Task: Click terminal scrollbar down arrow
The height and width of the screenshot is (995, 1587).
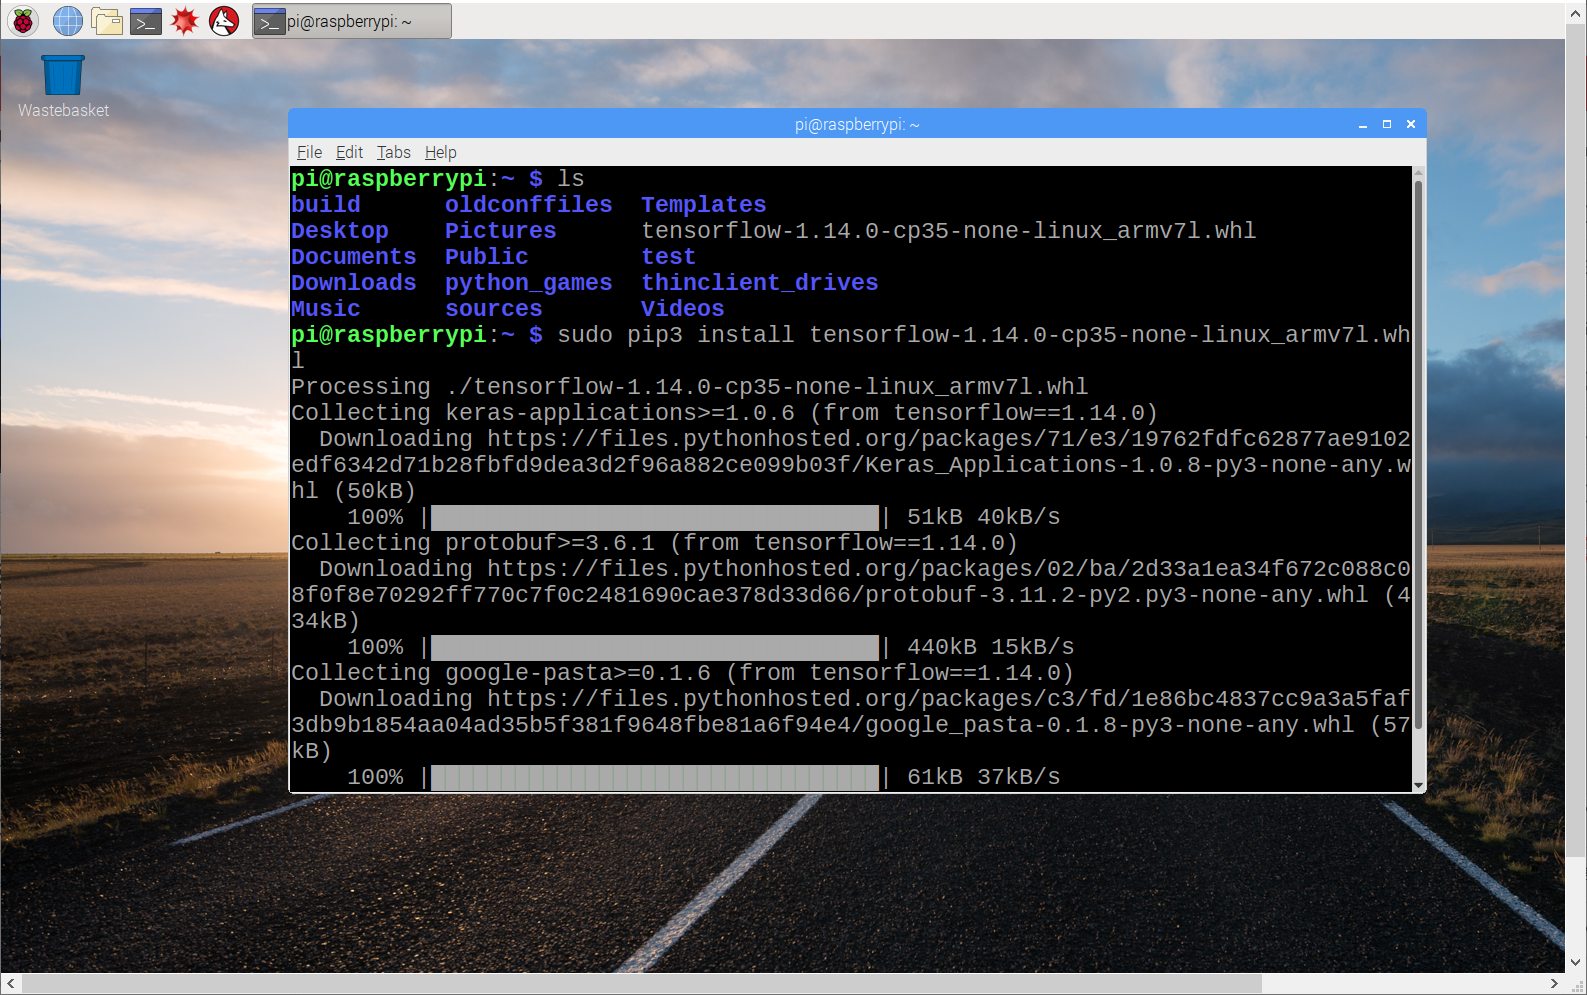Action: click(x=1418, y=786)
